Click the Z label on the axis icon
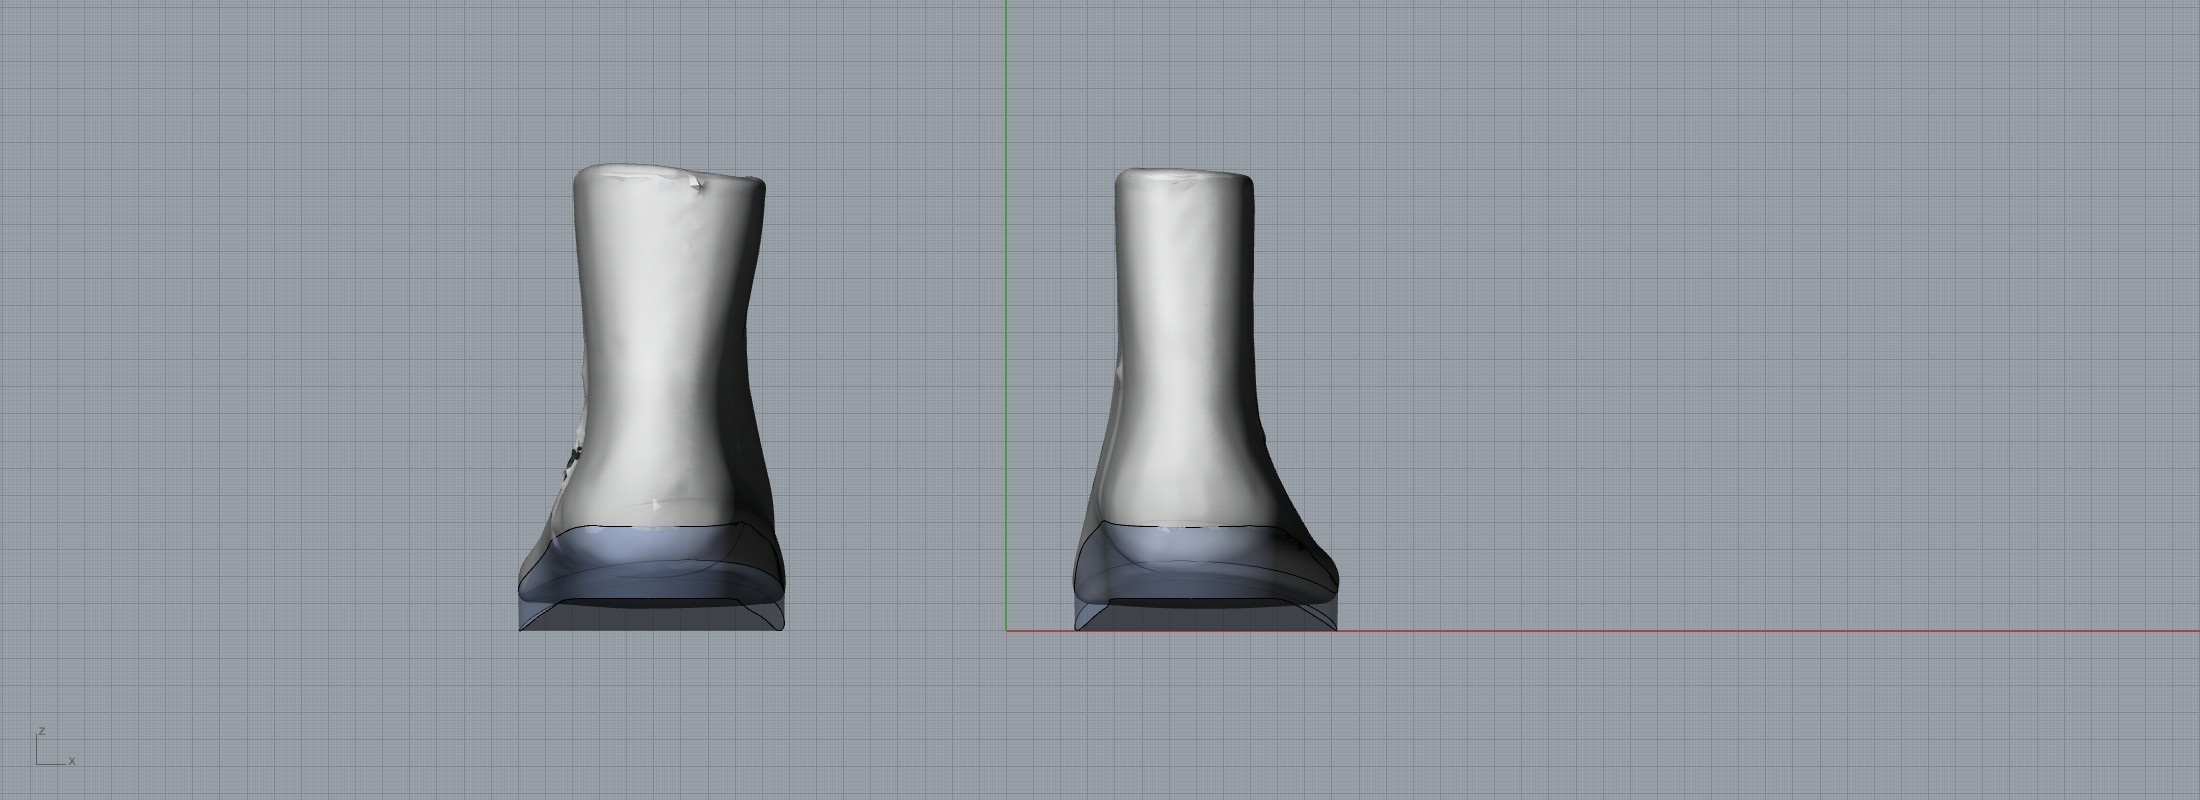The width and height of the screenshot is (2200, 800). pos(42,731)
